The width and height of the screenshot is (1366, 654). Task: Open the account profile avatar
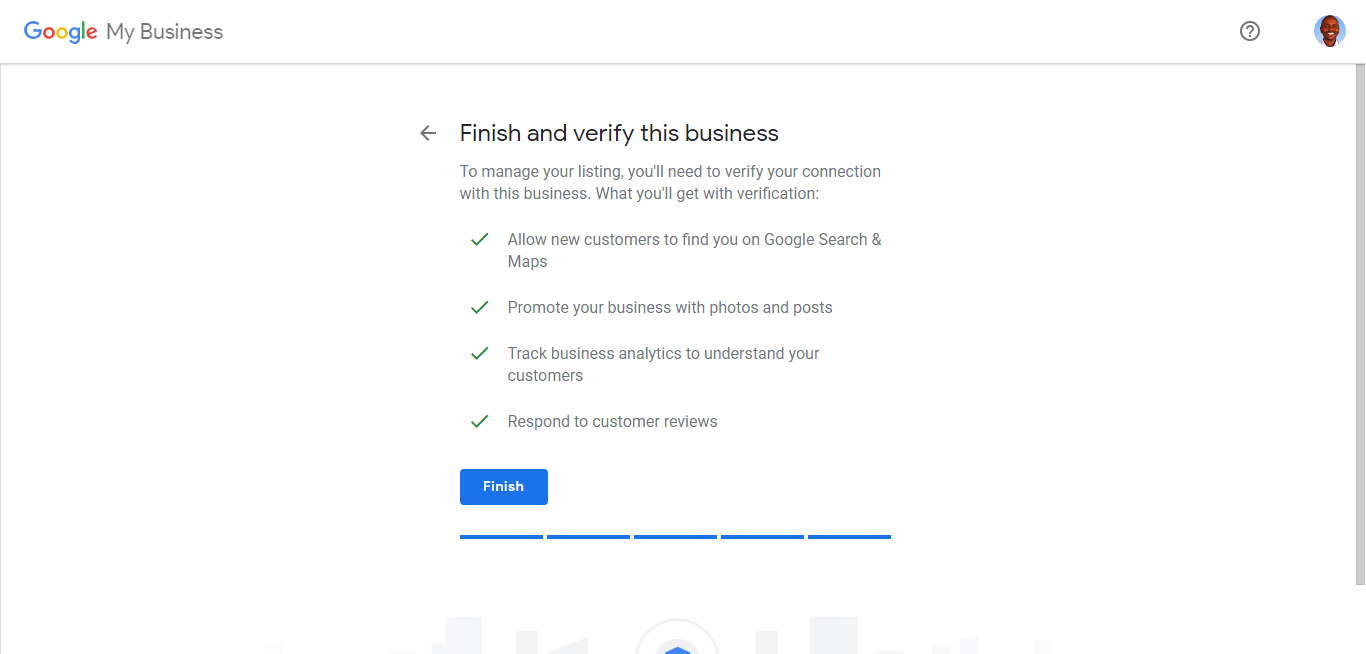(1329, 31)
